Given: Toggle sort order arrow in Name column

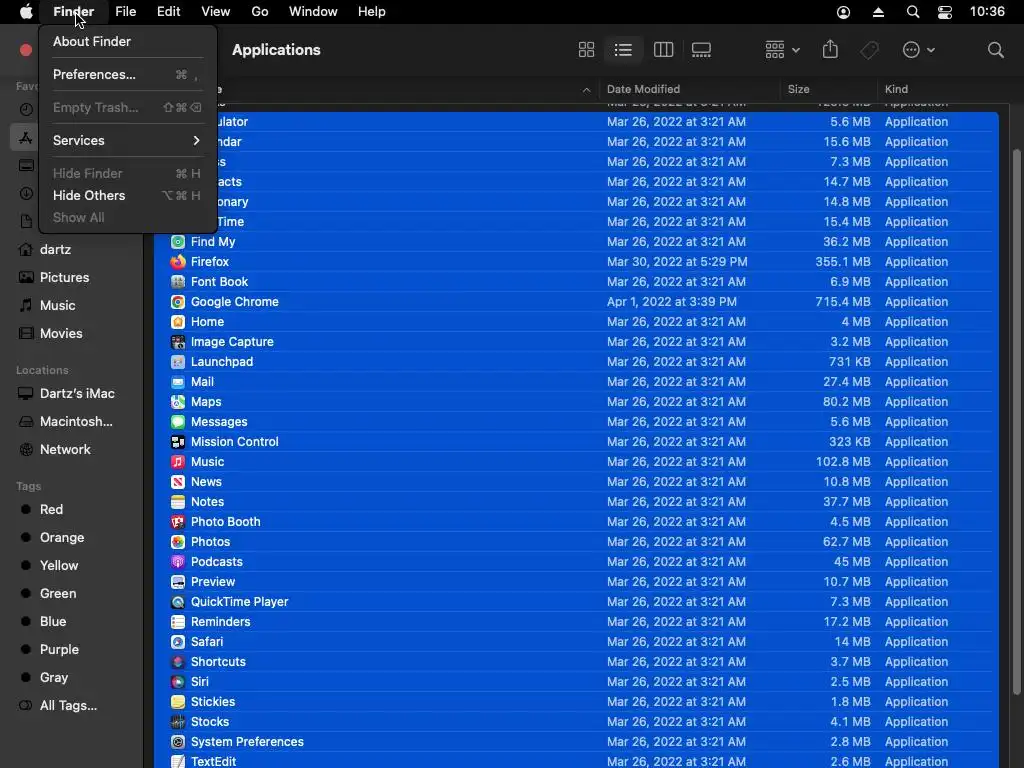Looking at the screenshot, I should [586, 90].
